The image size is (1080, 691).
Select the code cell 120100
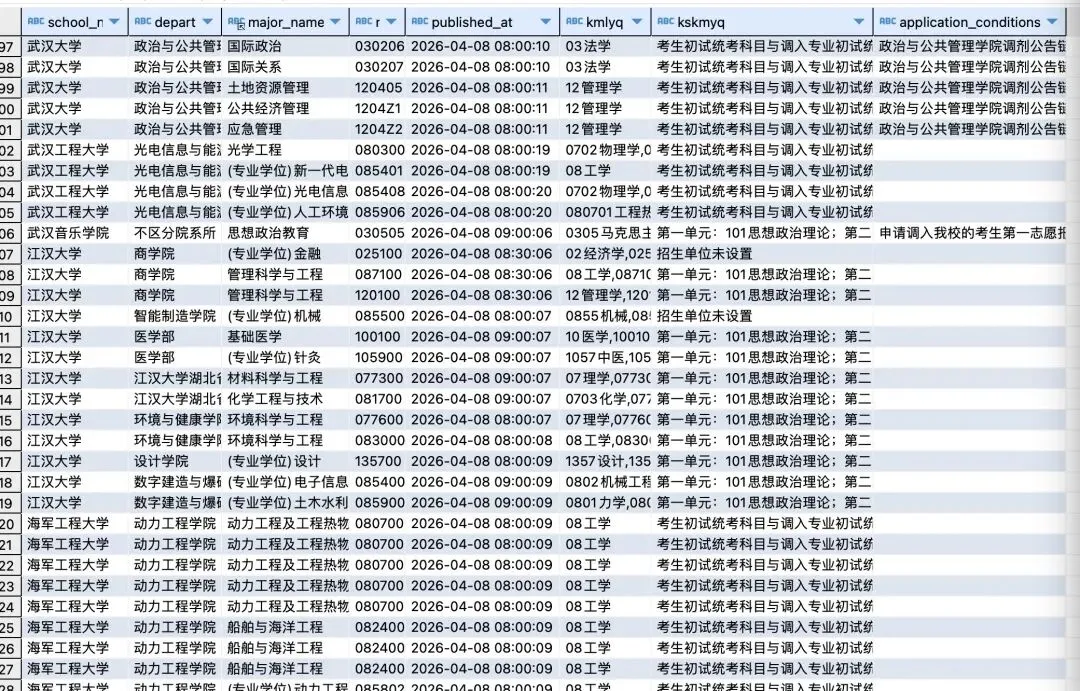tap(377, 295)
